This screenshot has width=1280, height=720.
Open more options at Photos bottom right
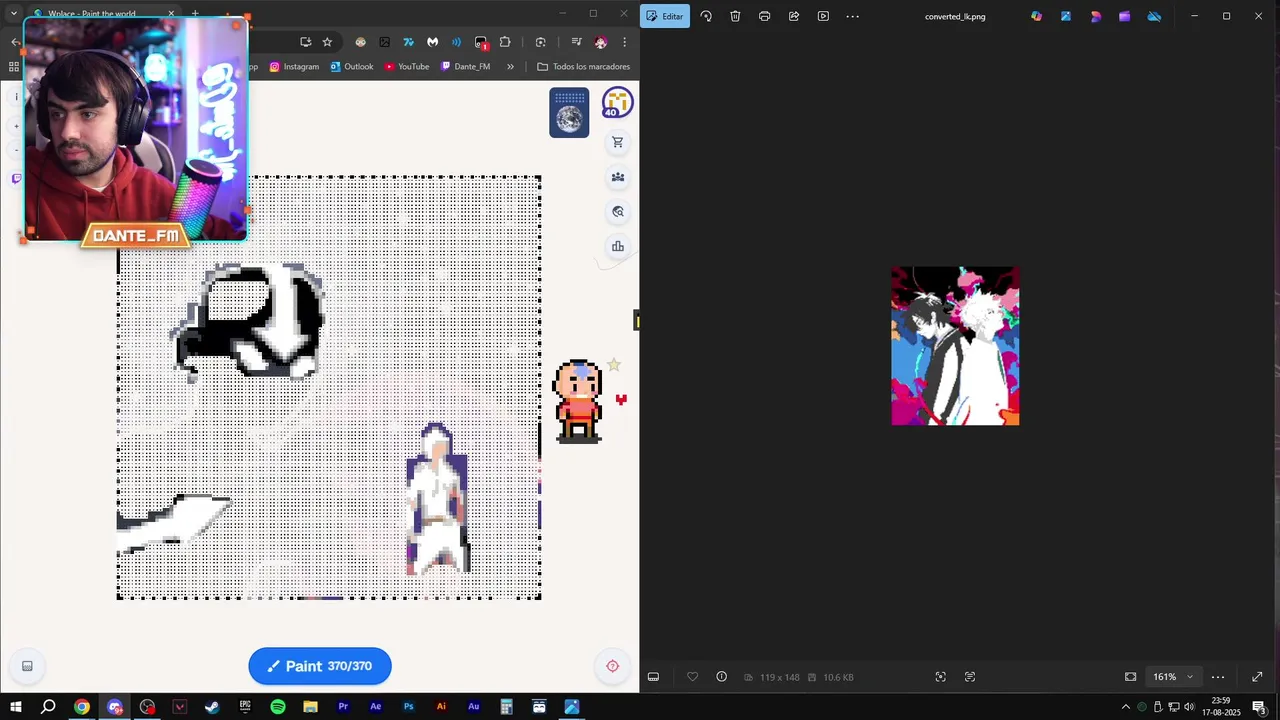point(1218,677)
